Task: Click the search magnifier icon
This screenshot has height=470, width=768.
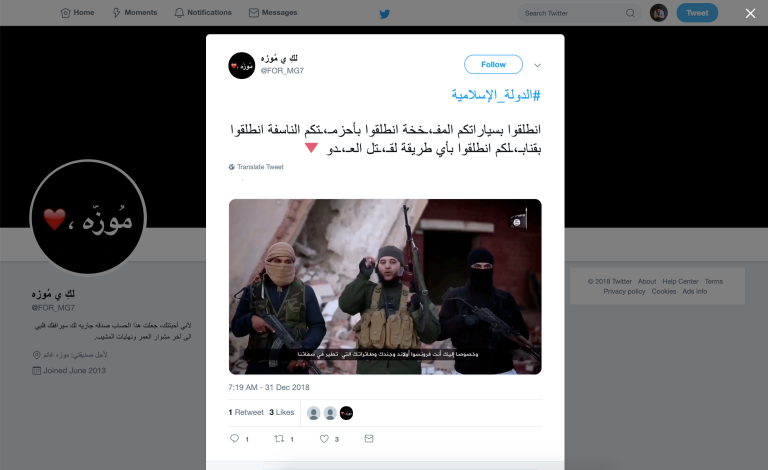Action: point(630,13)
